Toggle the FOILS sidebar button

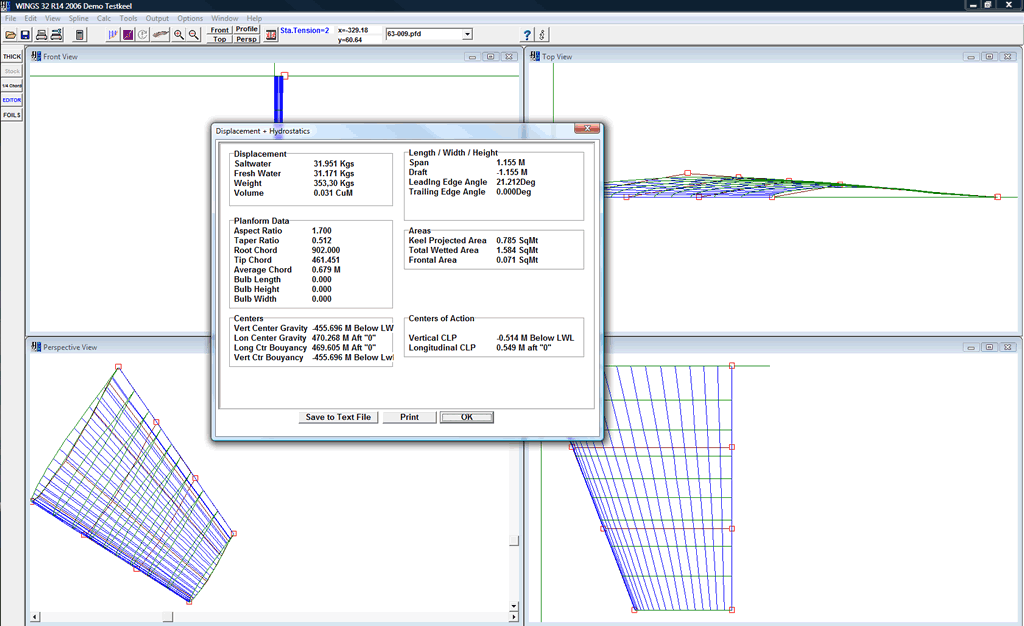click(12, 115)
